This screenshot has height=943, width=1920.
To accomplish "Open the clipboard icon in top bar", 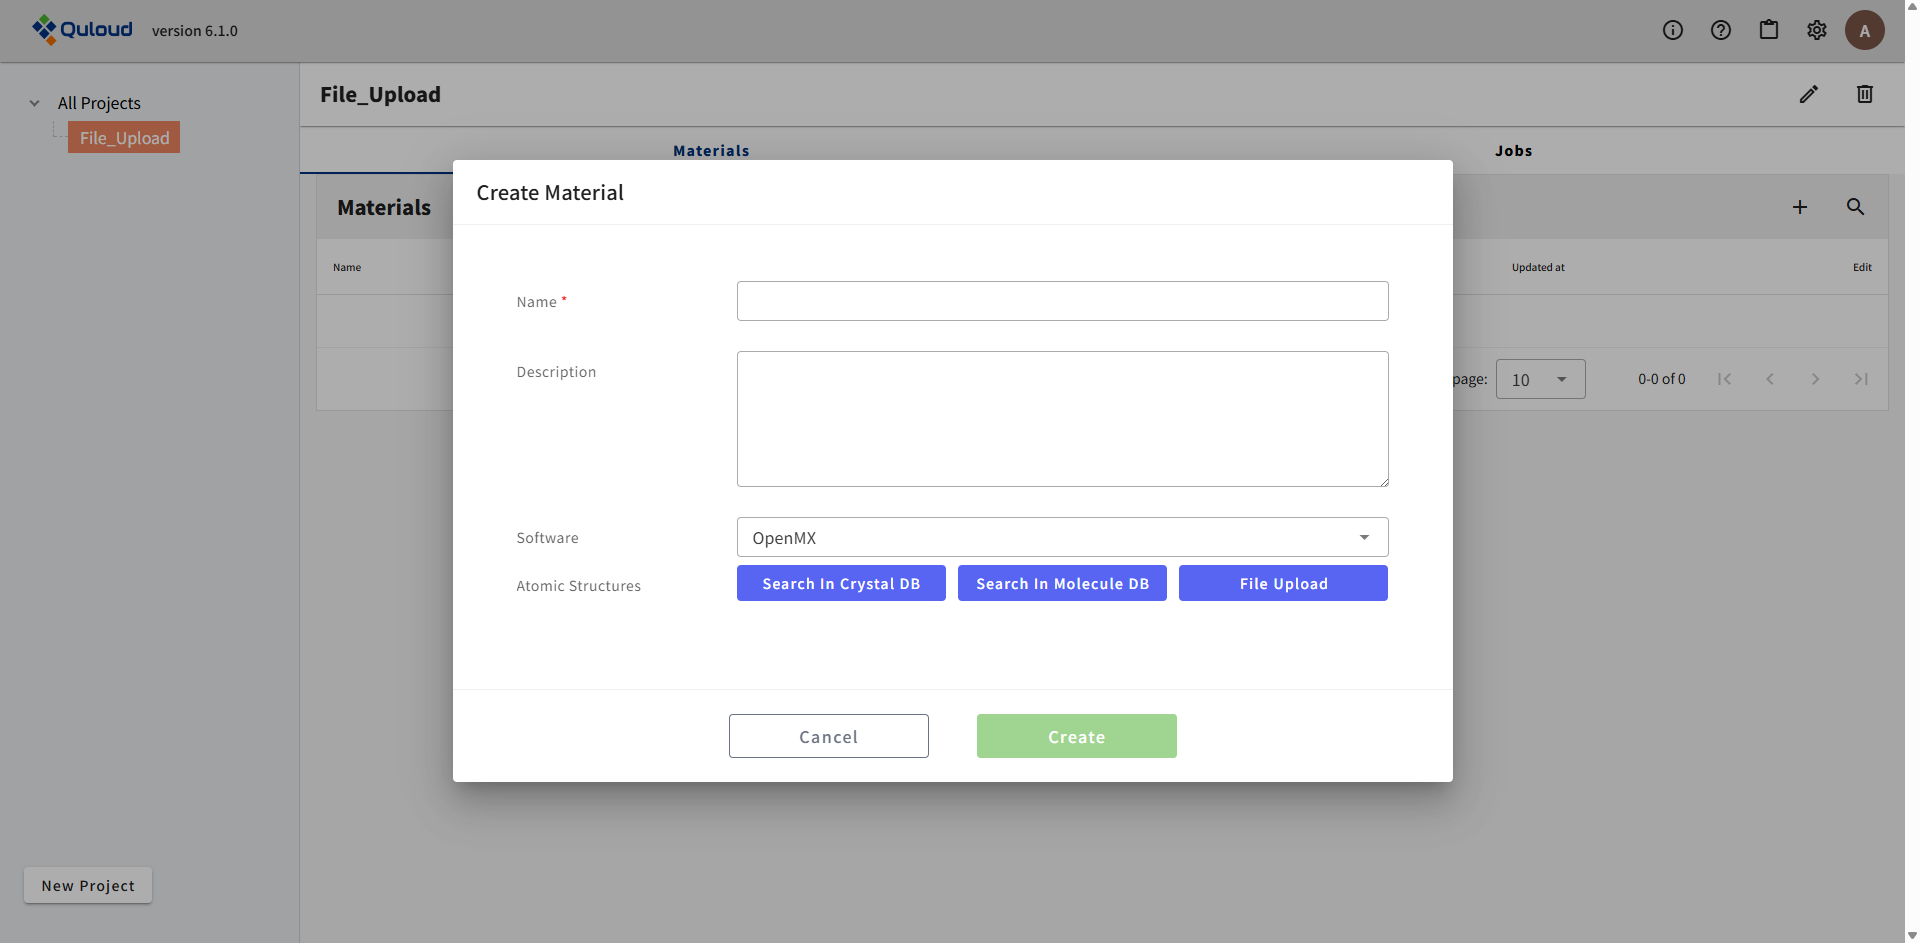I will click(x=1768, y=30).
